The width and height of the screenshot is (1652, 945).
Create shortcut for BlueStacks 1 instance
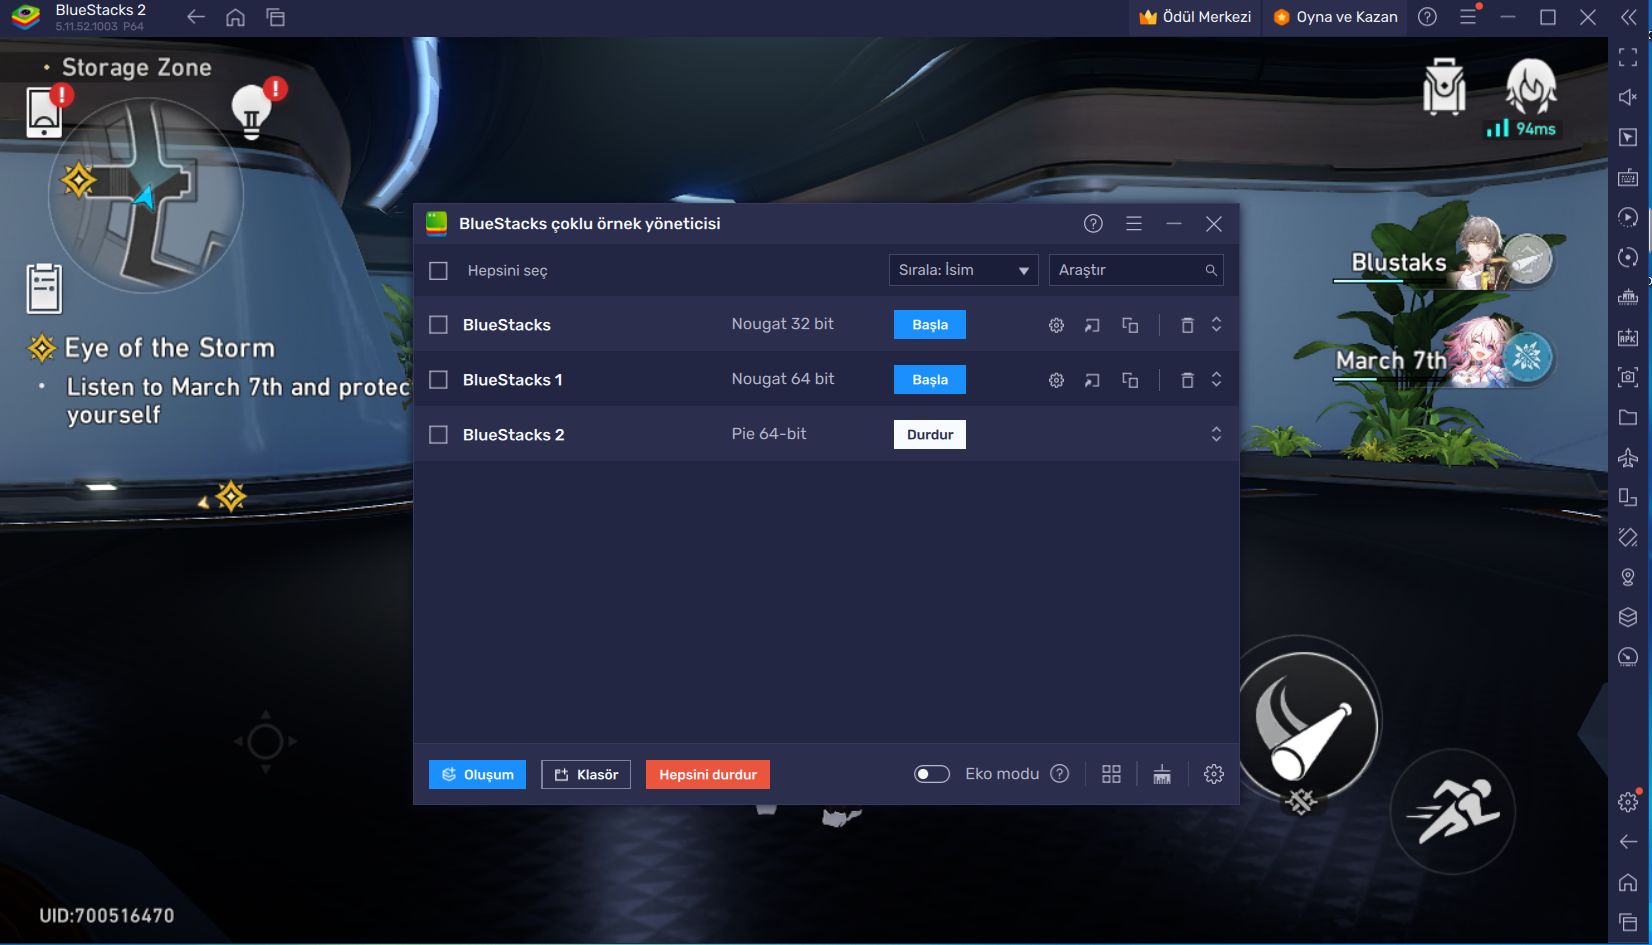coord(1092,380)
